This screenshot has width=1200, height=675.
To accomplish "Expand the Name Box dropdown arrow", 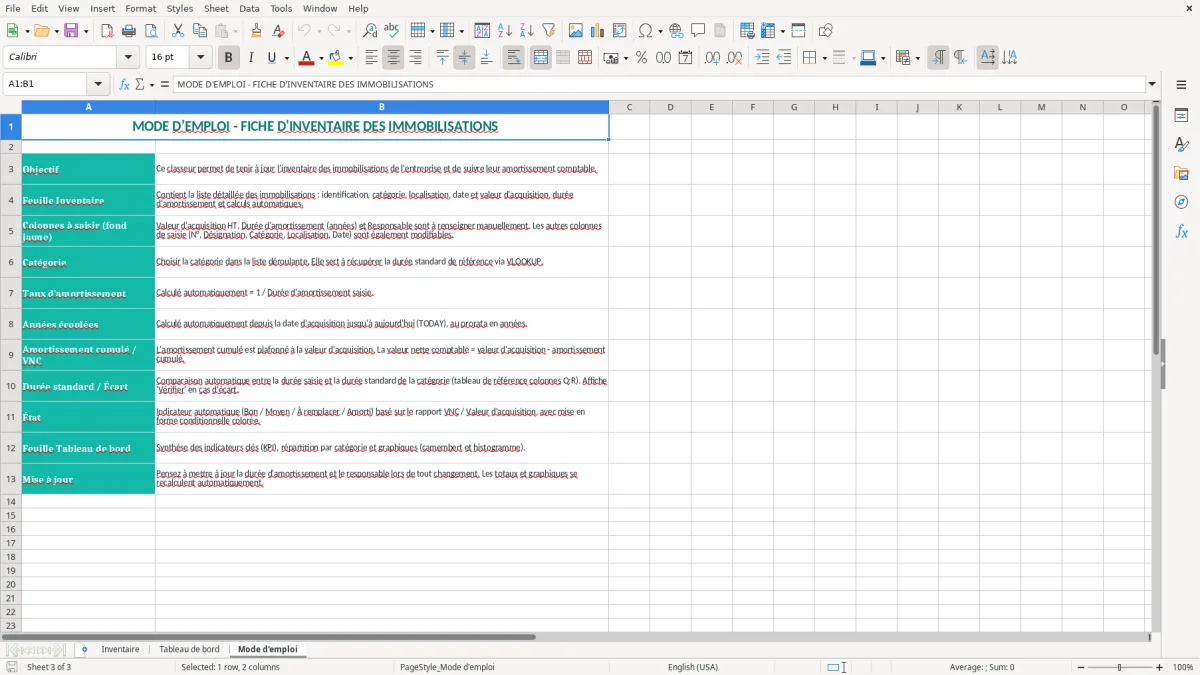I will (98, 85).
